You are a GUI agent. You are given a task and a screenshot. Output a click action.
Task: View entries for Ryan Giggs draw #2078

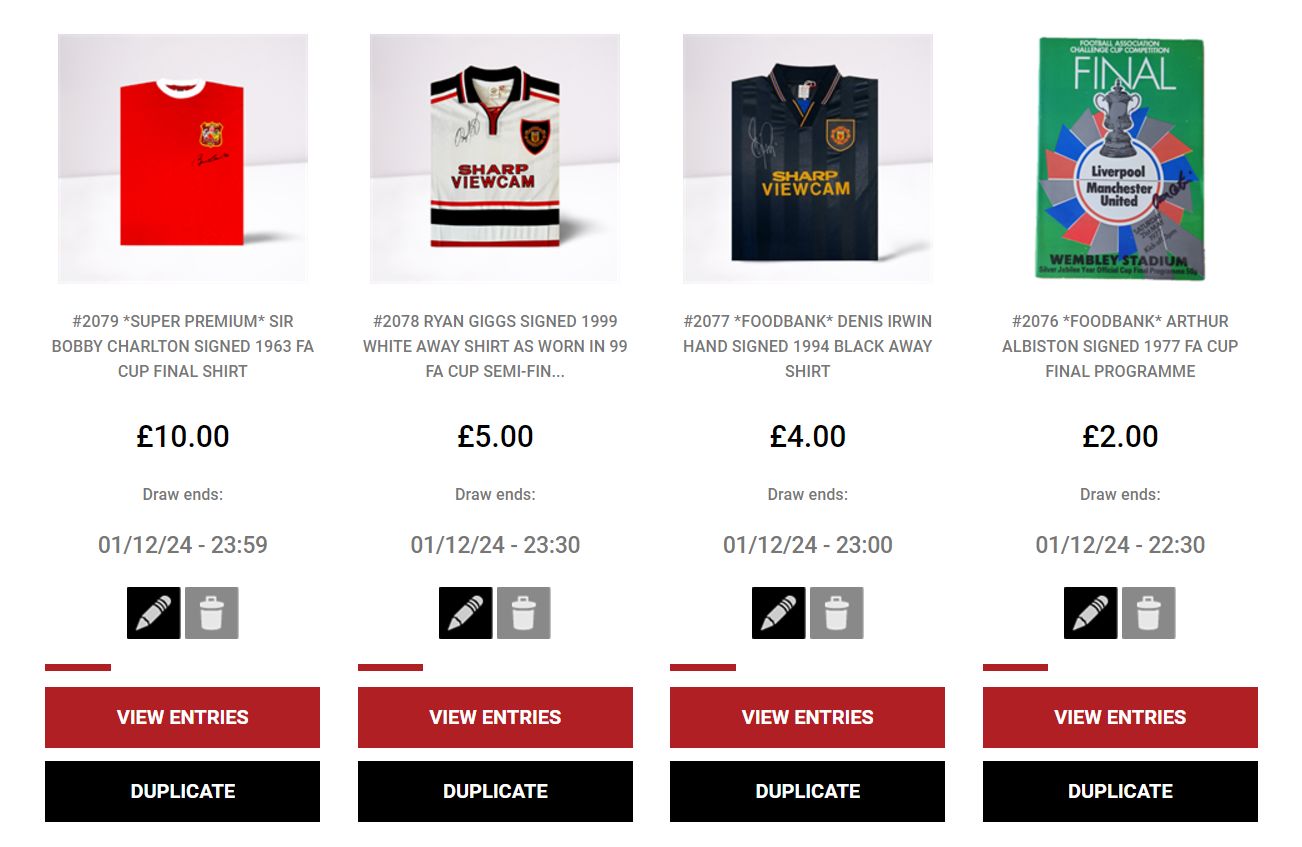pyautogui.click(x=495, y=717)
